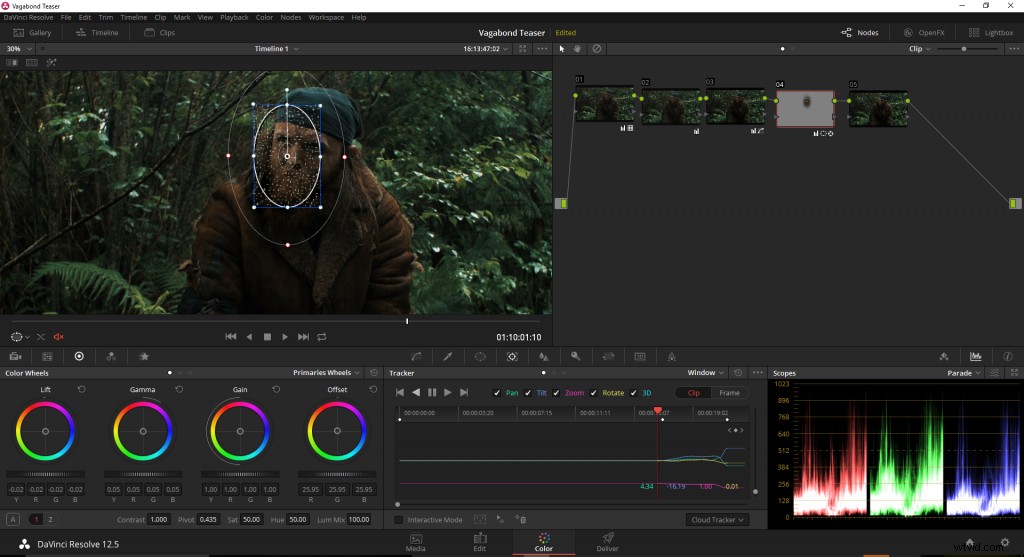Disable the Rotate tracking checkbox

[594, 393]
